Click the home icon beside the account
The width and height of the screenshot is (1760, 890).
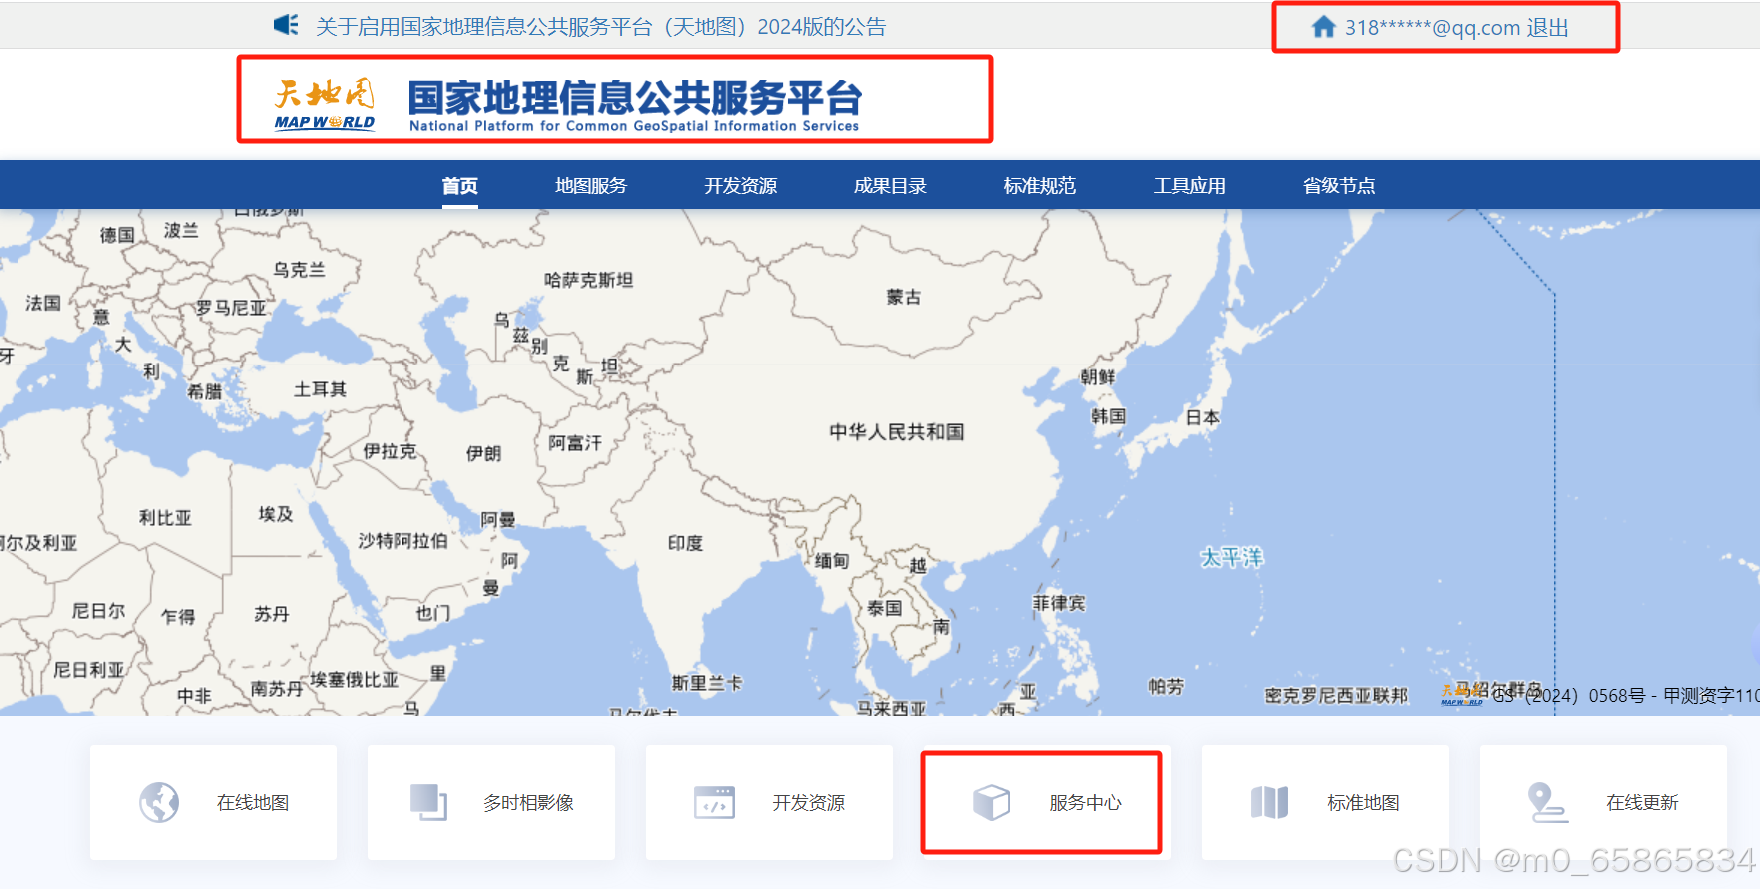pos(1323,27)
